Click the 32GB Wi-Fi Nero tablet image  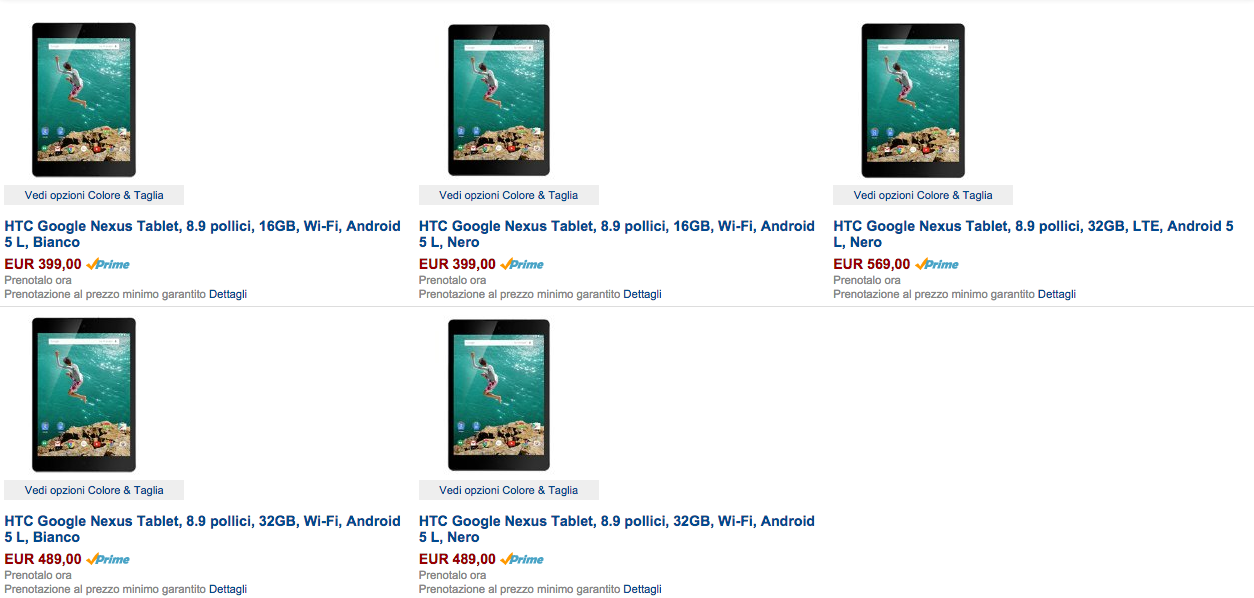tap(498, 395)
